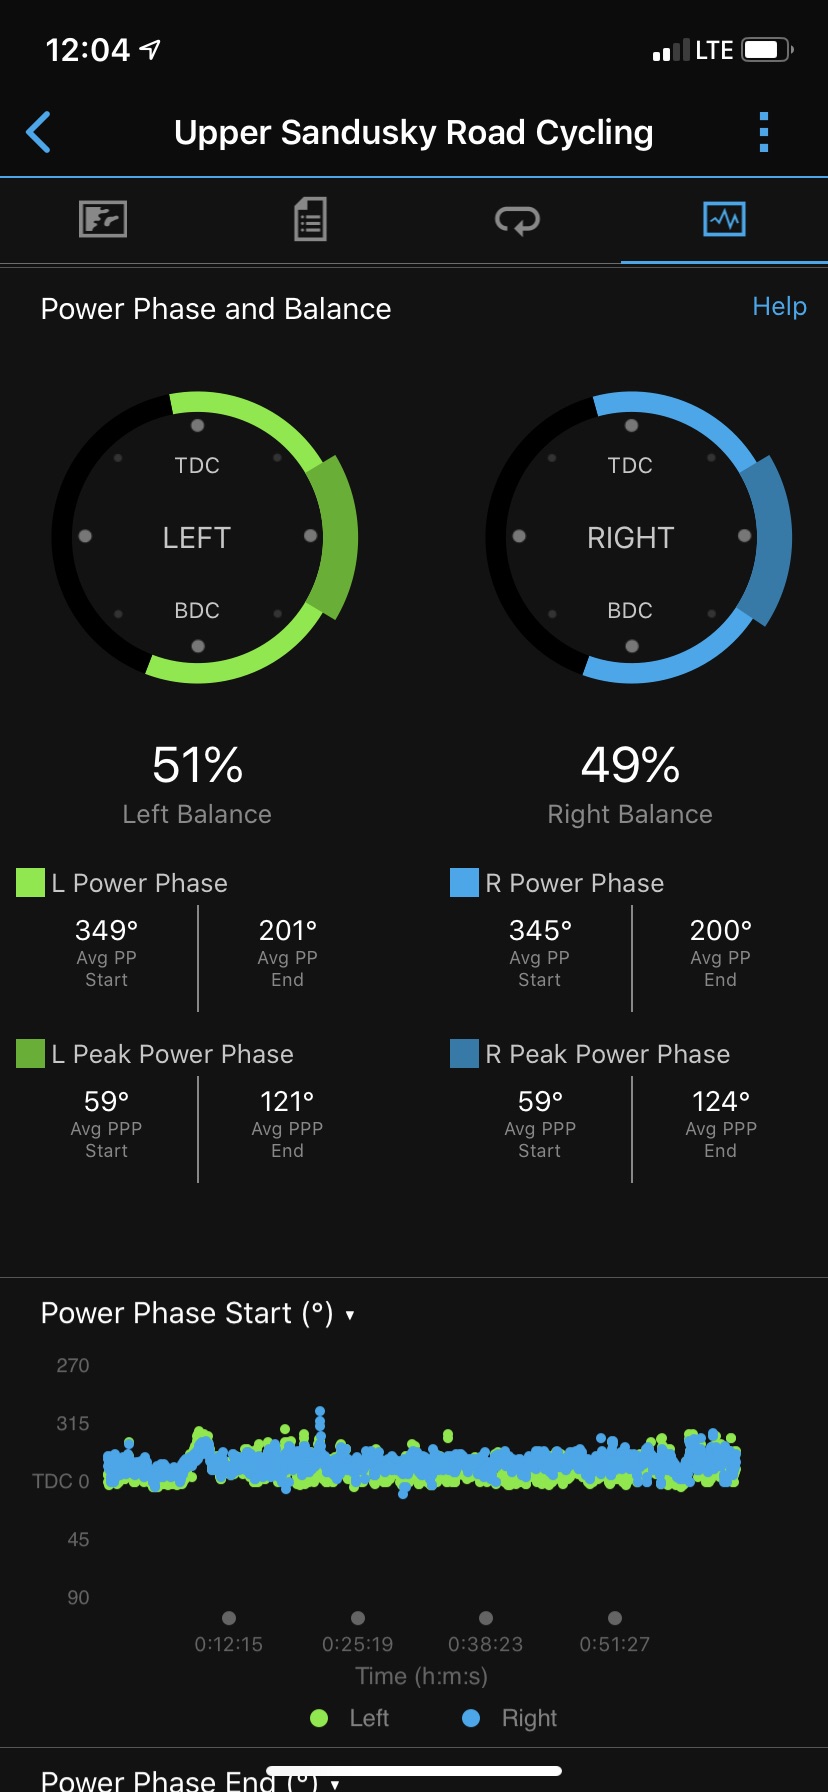Select the 0:25:19 timeline marker
This screenshot has width=828, height=1792.
(358, 1618)
